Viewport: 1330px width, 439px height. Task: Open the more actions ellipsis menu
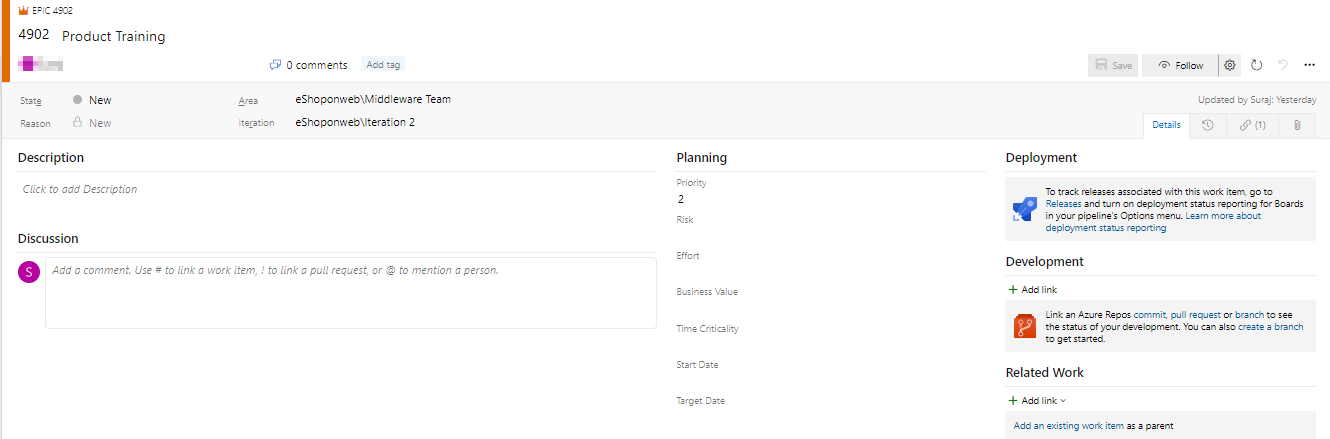tap(1310, 65)
